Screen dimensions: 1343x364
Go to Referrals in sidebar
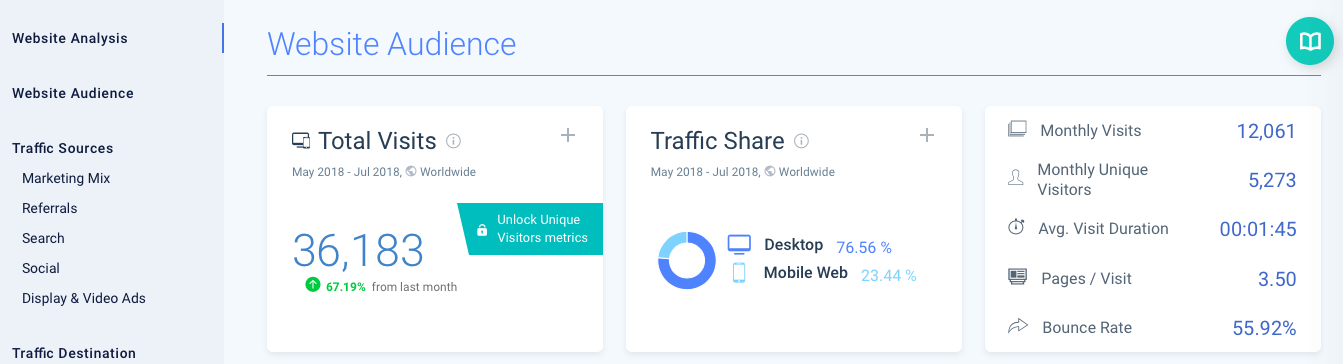click(50, 208)
